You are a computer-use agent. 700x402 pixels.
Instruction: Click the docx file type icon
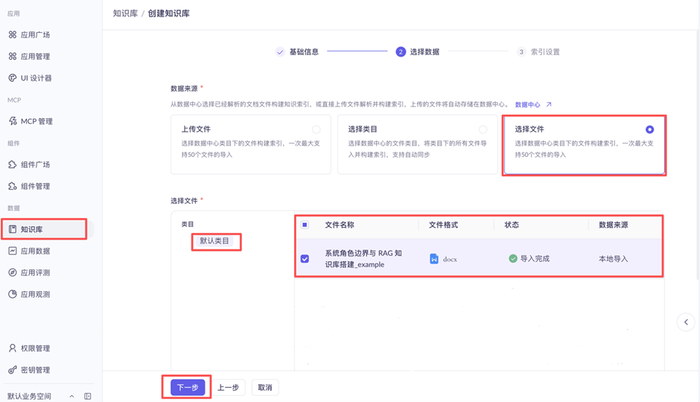[x=434, y=259]
